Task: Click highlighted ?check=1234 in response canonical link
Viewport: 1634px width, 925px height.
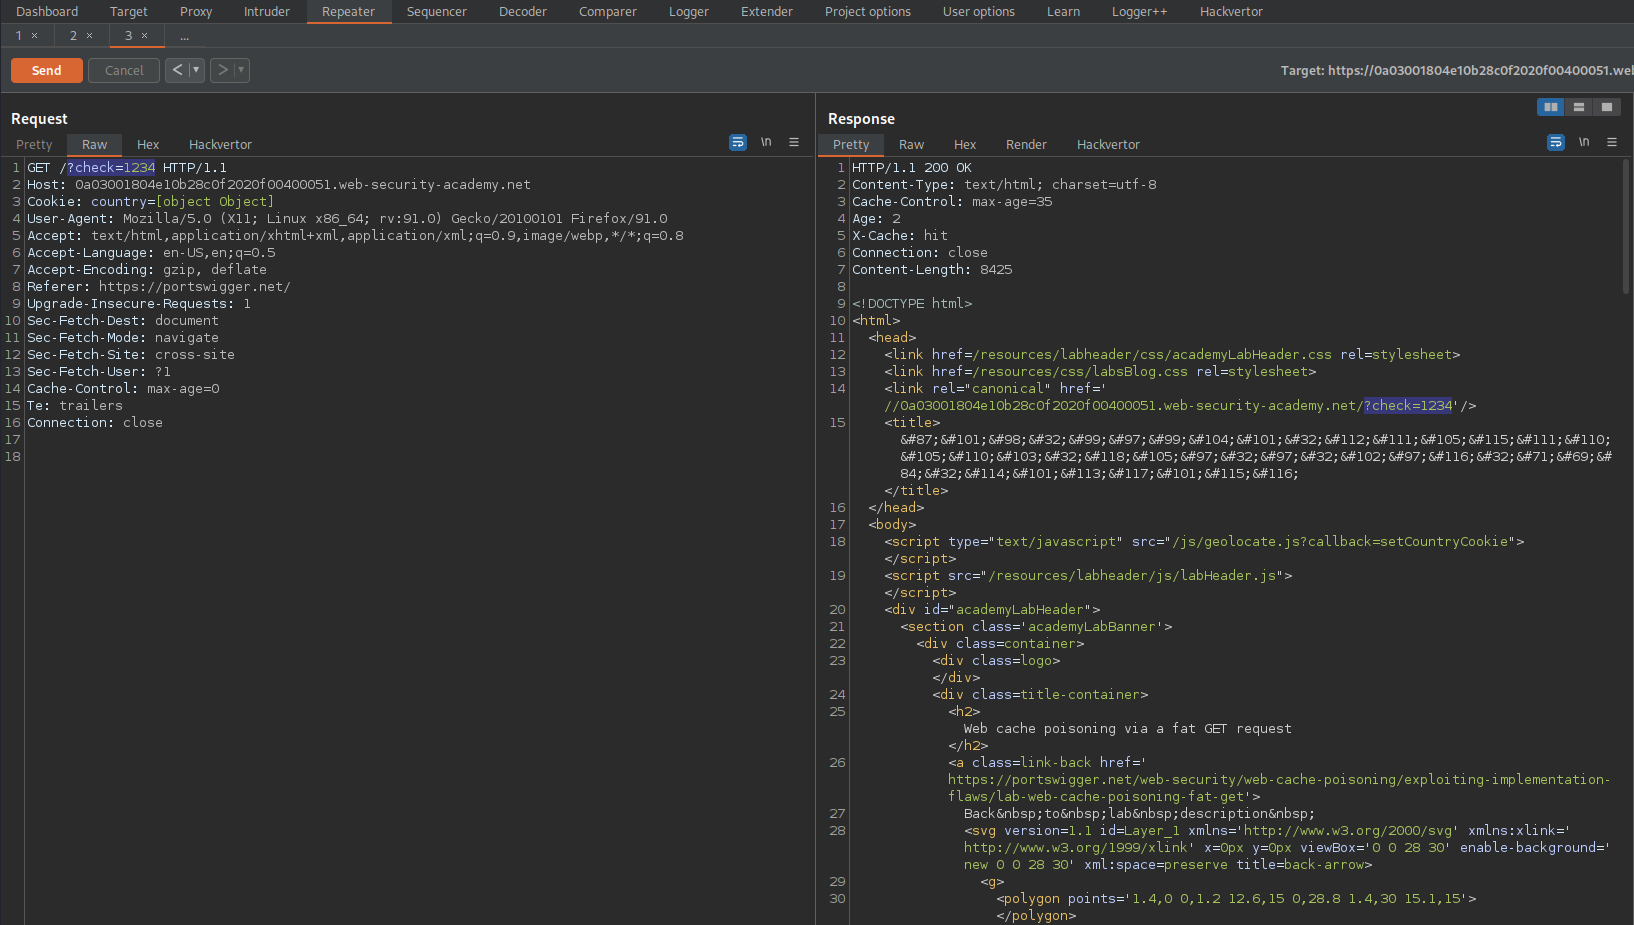Action: (x=1408, y=406)
